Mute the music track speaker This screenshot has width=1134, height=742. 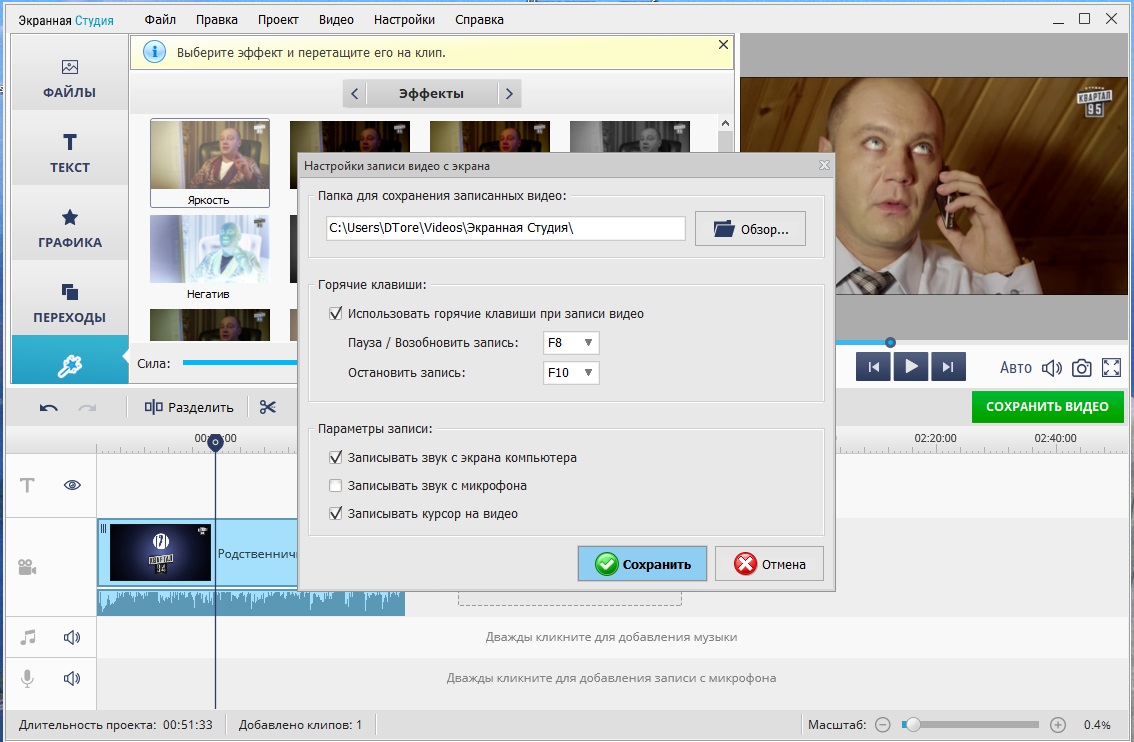coord(72,637)
